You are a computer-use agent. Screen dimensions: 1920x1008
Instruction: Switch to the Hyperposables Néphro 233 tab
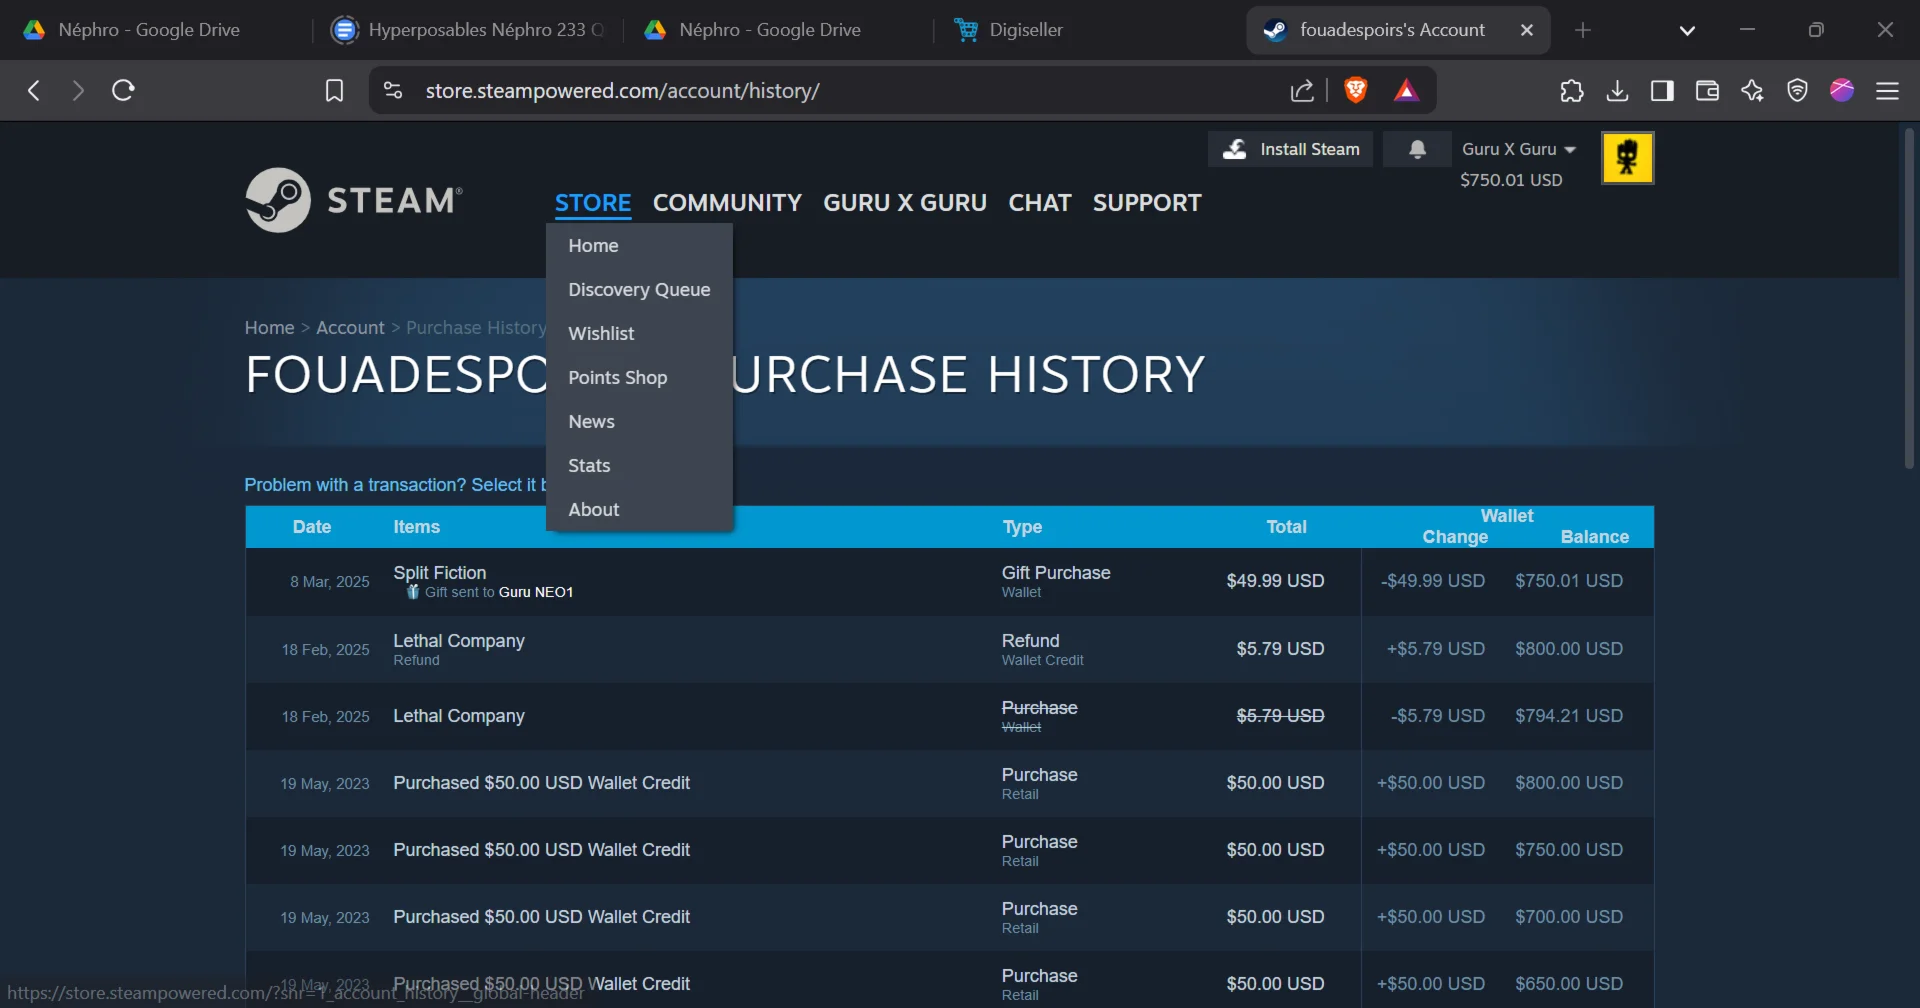click(x=468, y=30)
